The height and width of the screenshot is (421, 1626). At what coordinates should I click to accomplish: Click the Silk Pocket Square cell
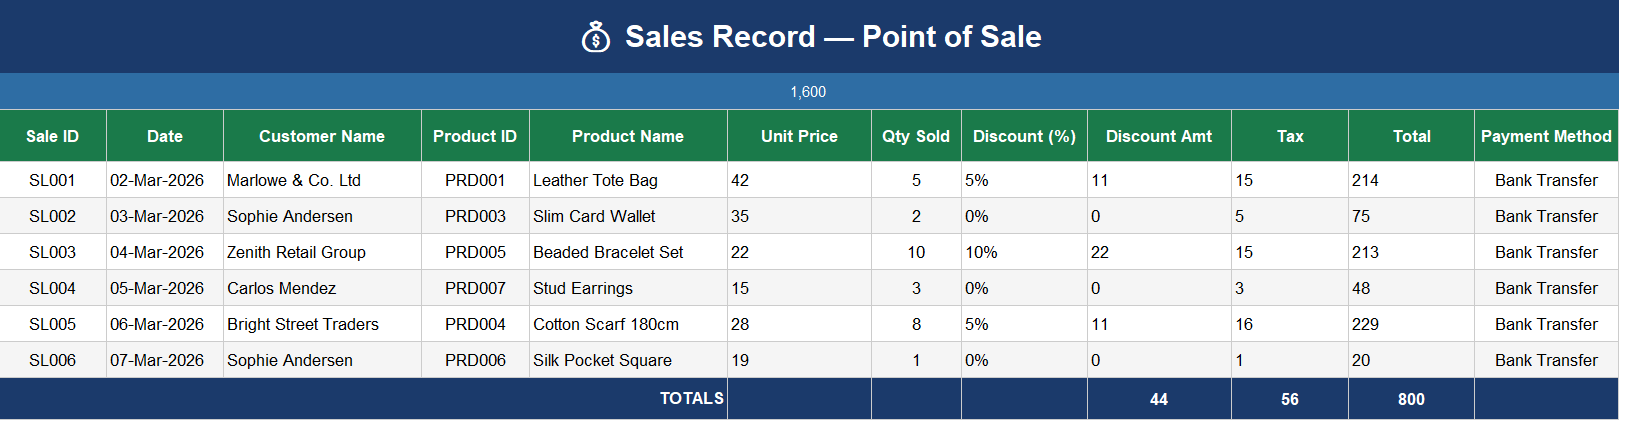[628, 360]
